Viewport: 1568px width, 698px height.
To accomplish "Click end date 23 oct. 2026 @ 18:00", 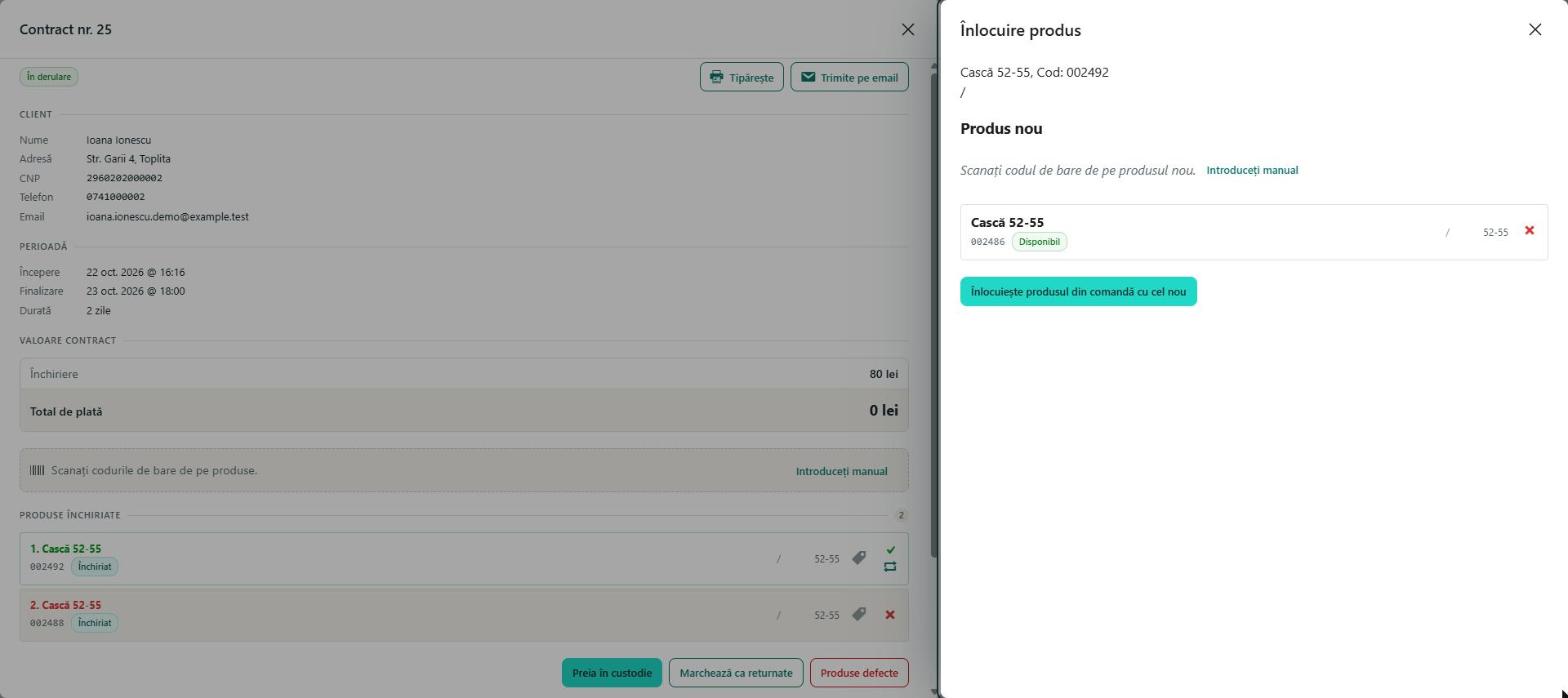I will tap(135, 291).
